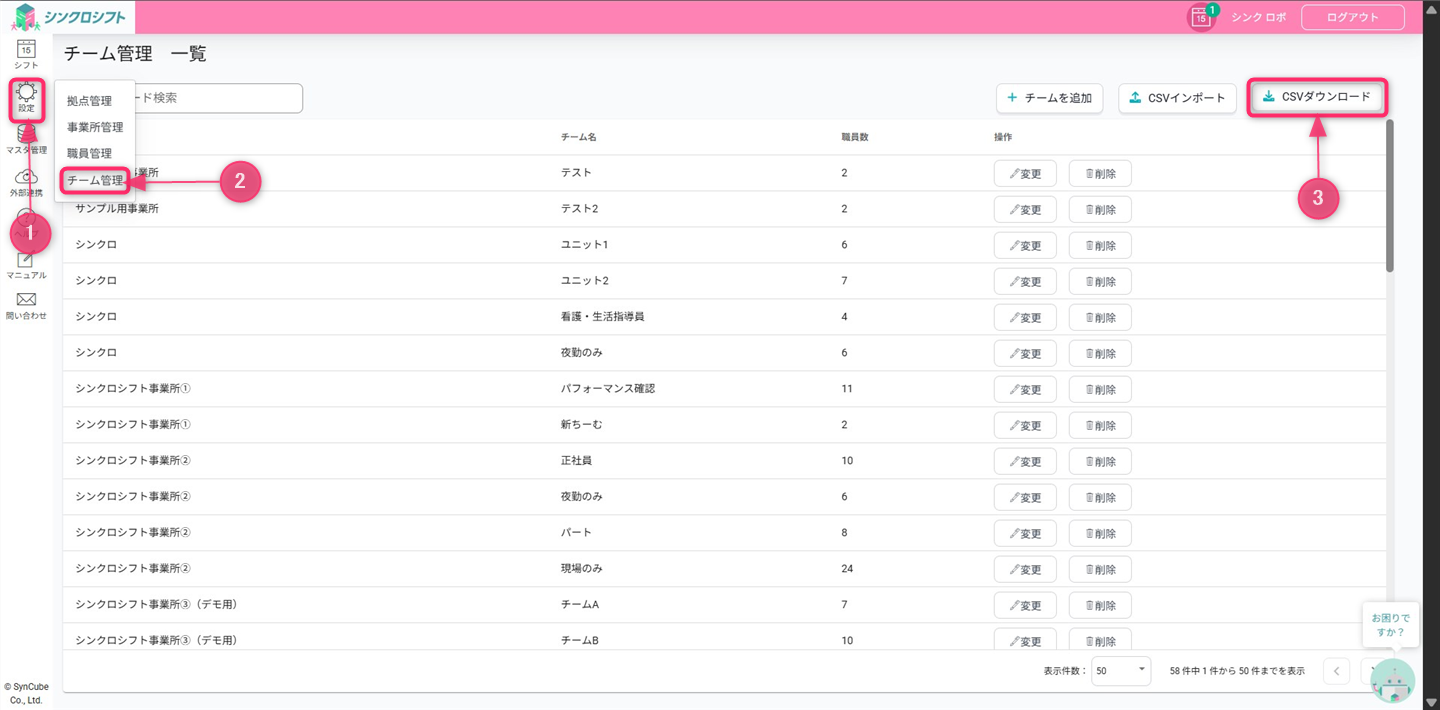Click 削除 for 新ちーむ team
Screen dimensions: 1440x710
pyautogui.click(x=1100, y=425)
